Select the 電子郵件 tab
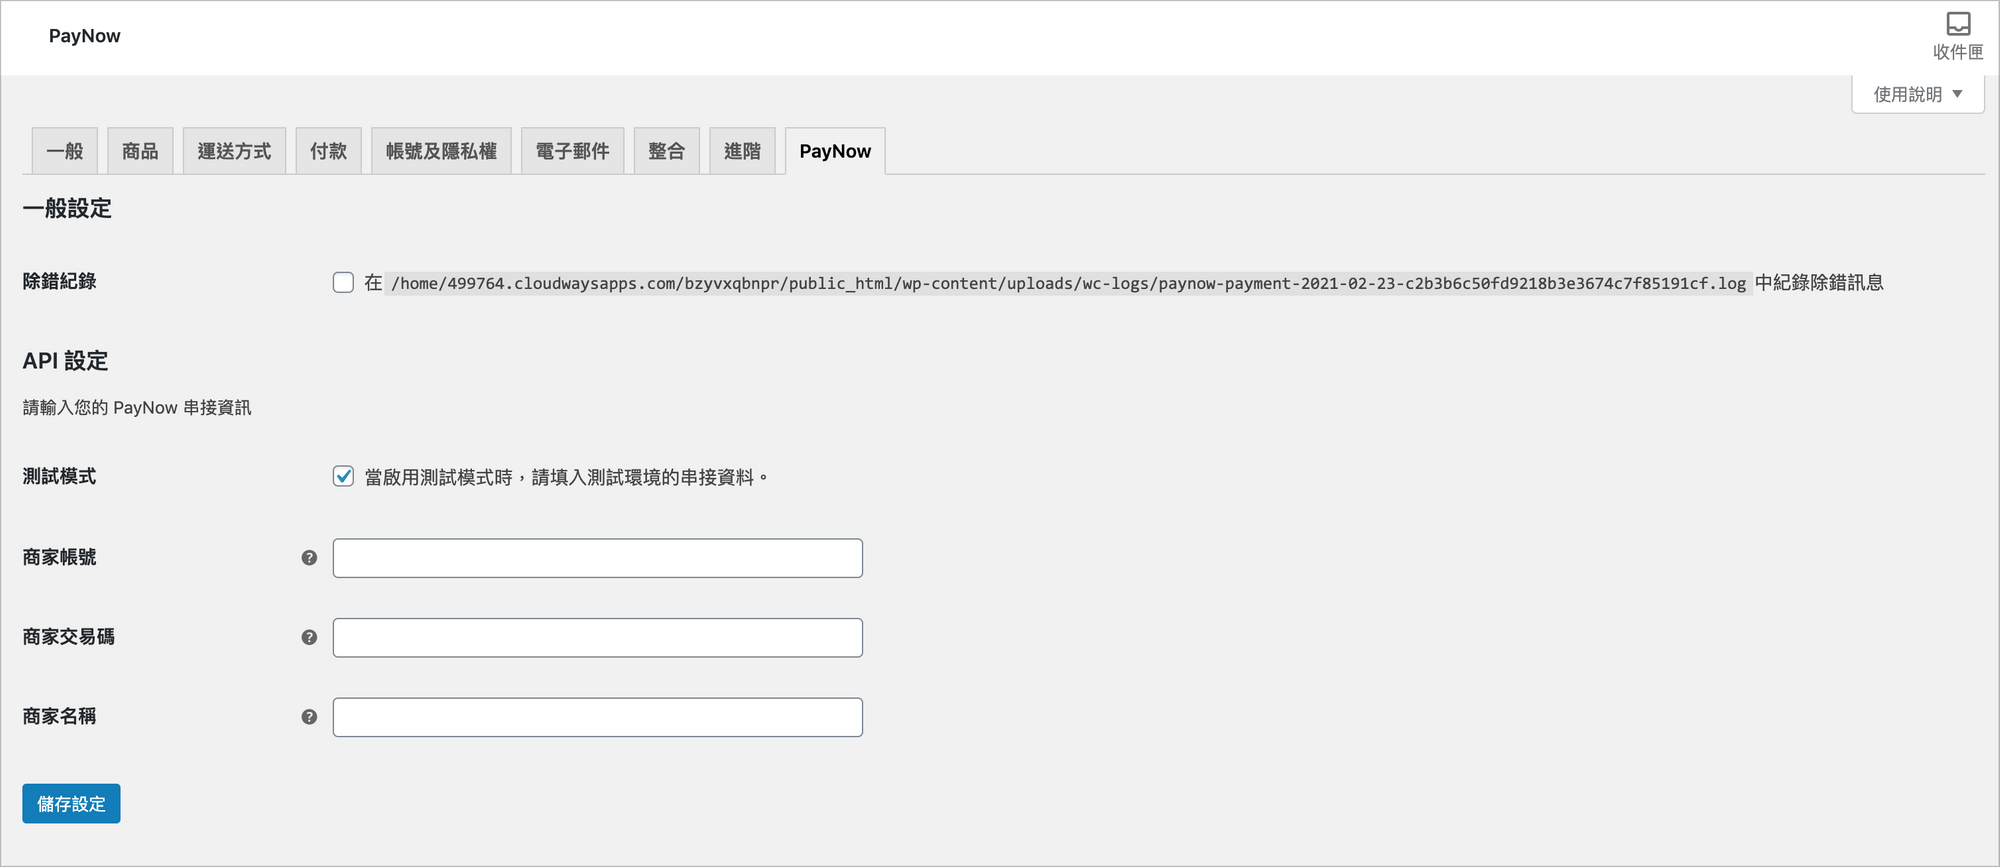2000x867 pixels. pyautogui.click(x=572, y=151)
